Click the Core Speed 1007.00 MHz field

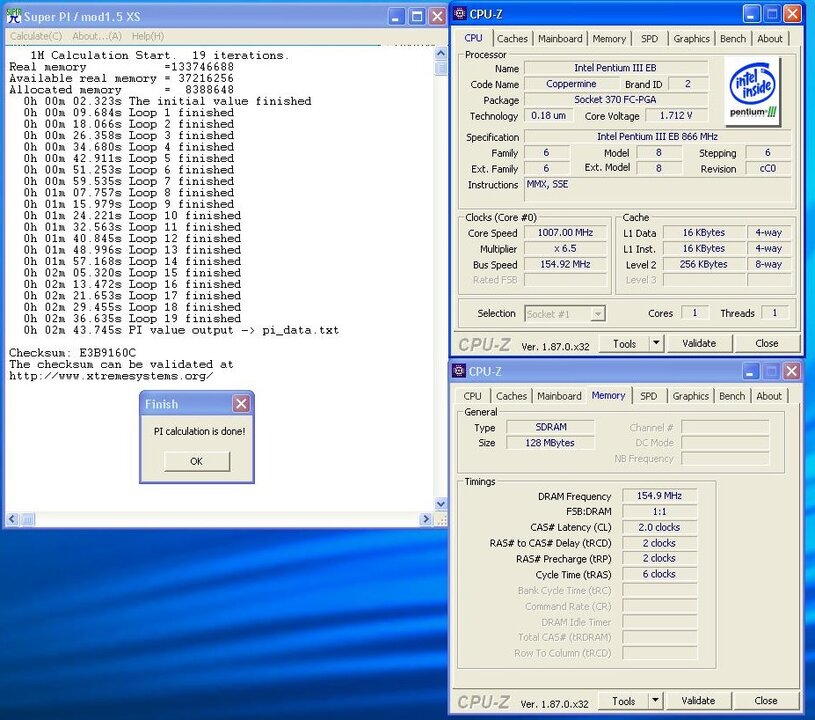[565, 233]
